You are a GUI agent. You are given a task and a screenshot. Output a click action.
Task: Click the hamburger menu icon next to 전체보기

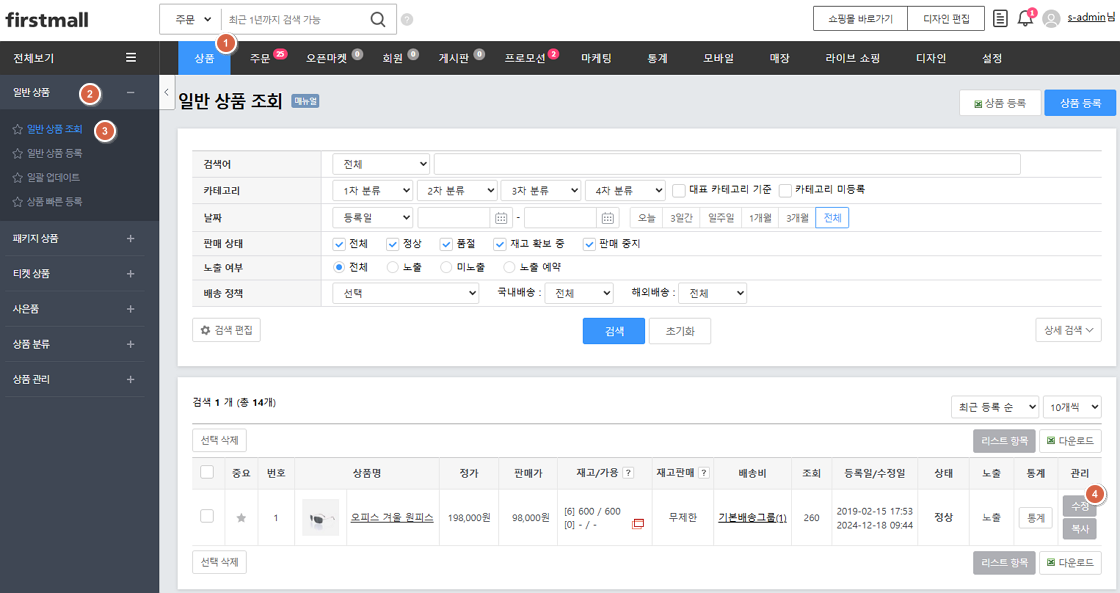click(x=131, y=58)
